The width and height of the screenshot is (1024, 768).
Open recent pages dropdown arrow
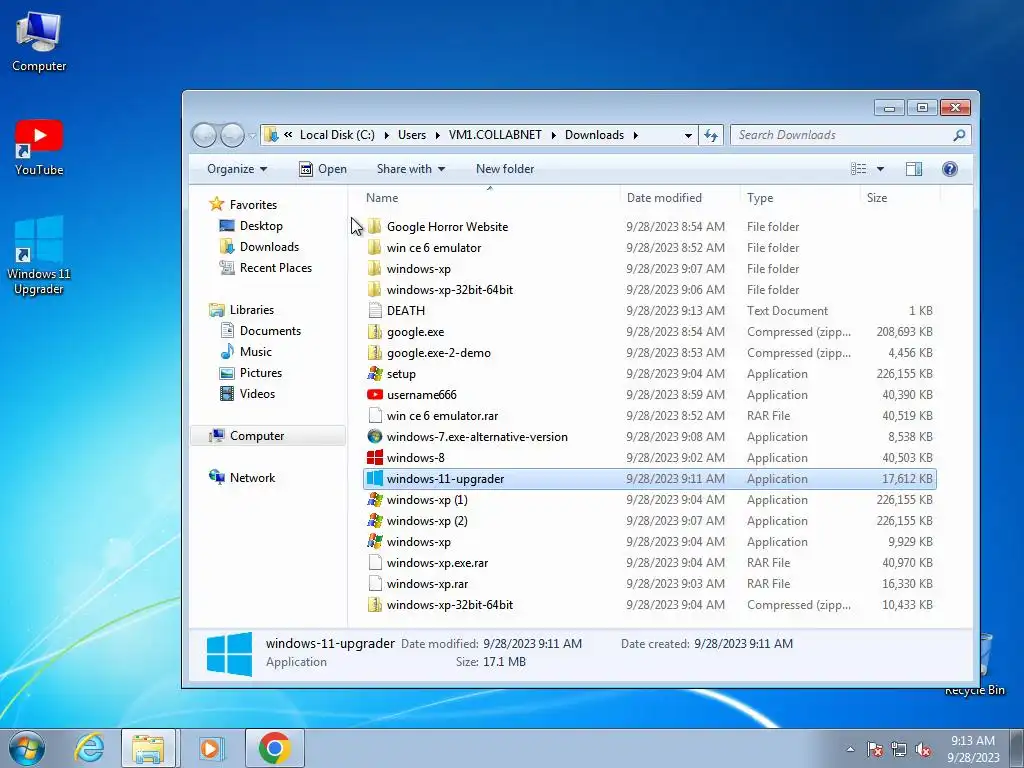[x=252, y=136]
